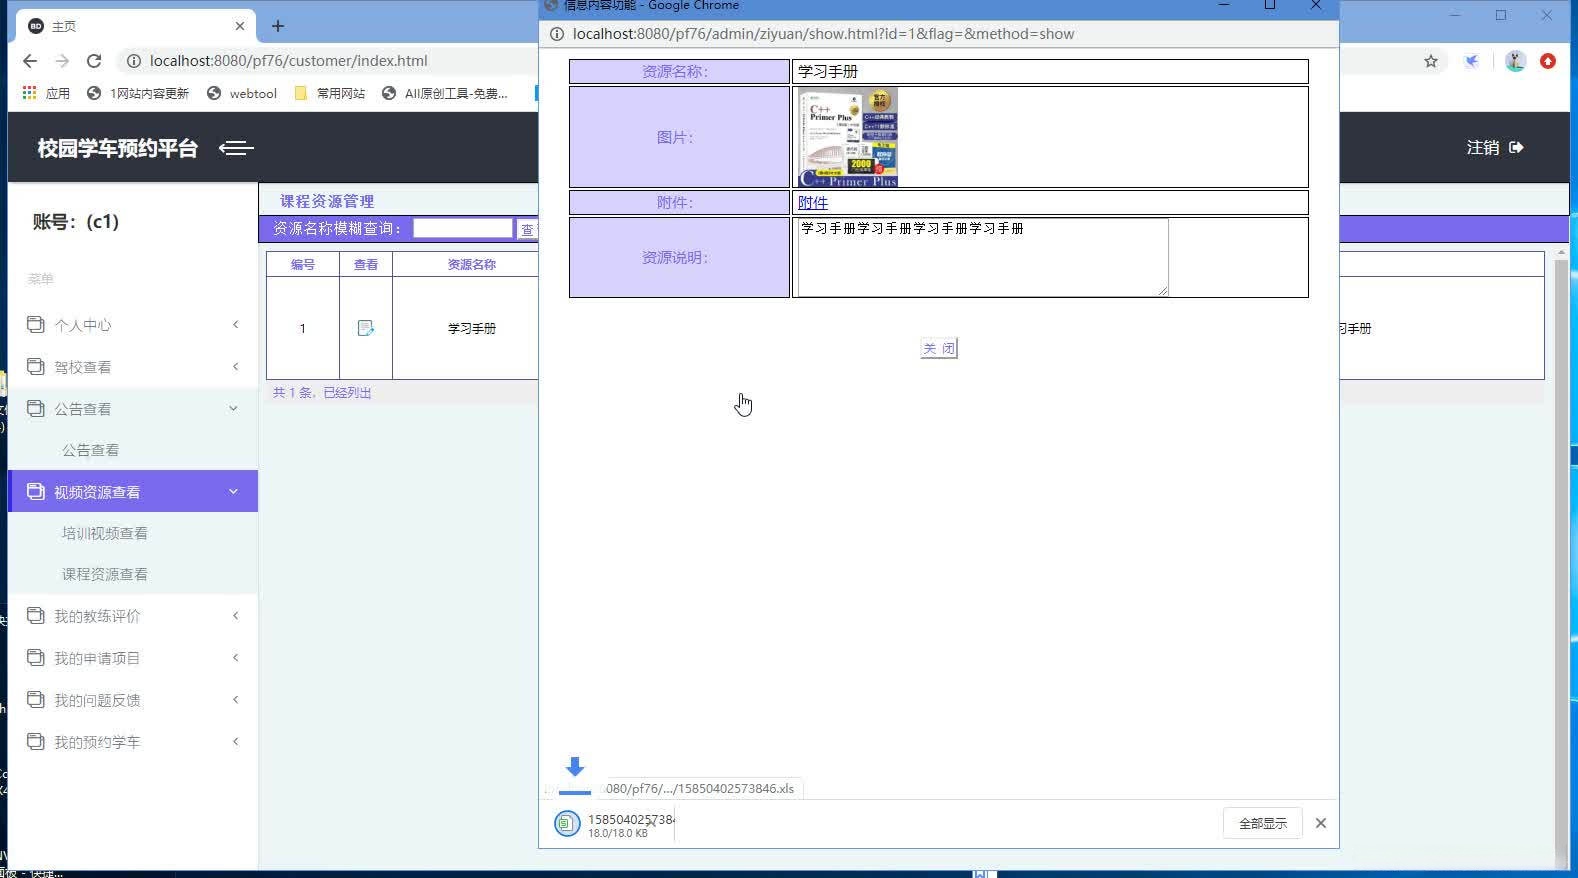Select the 我的预约学车 menu label
This screenshot has height=878, width=1578.
(97, 742)
